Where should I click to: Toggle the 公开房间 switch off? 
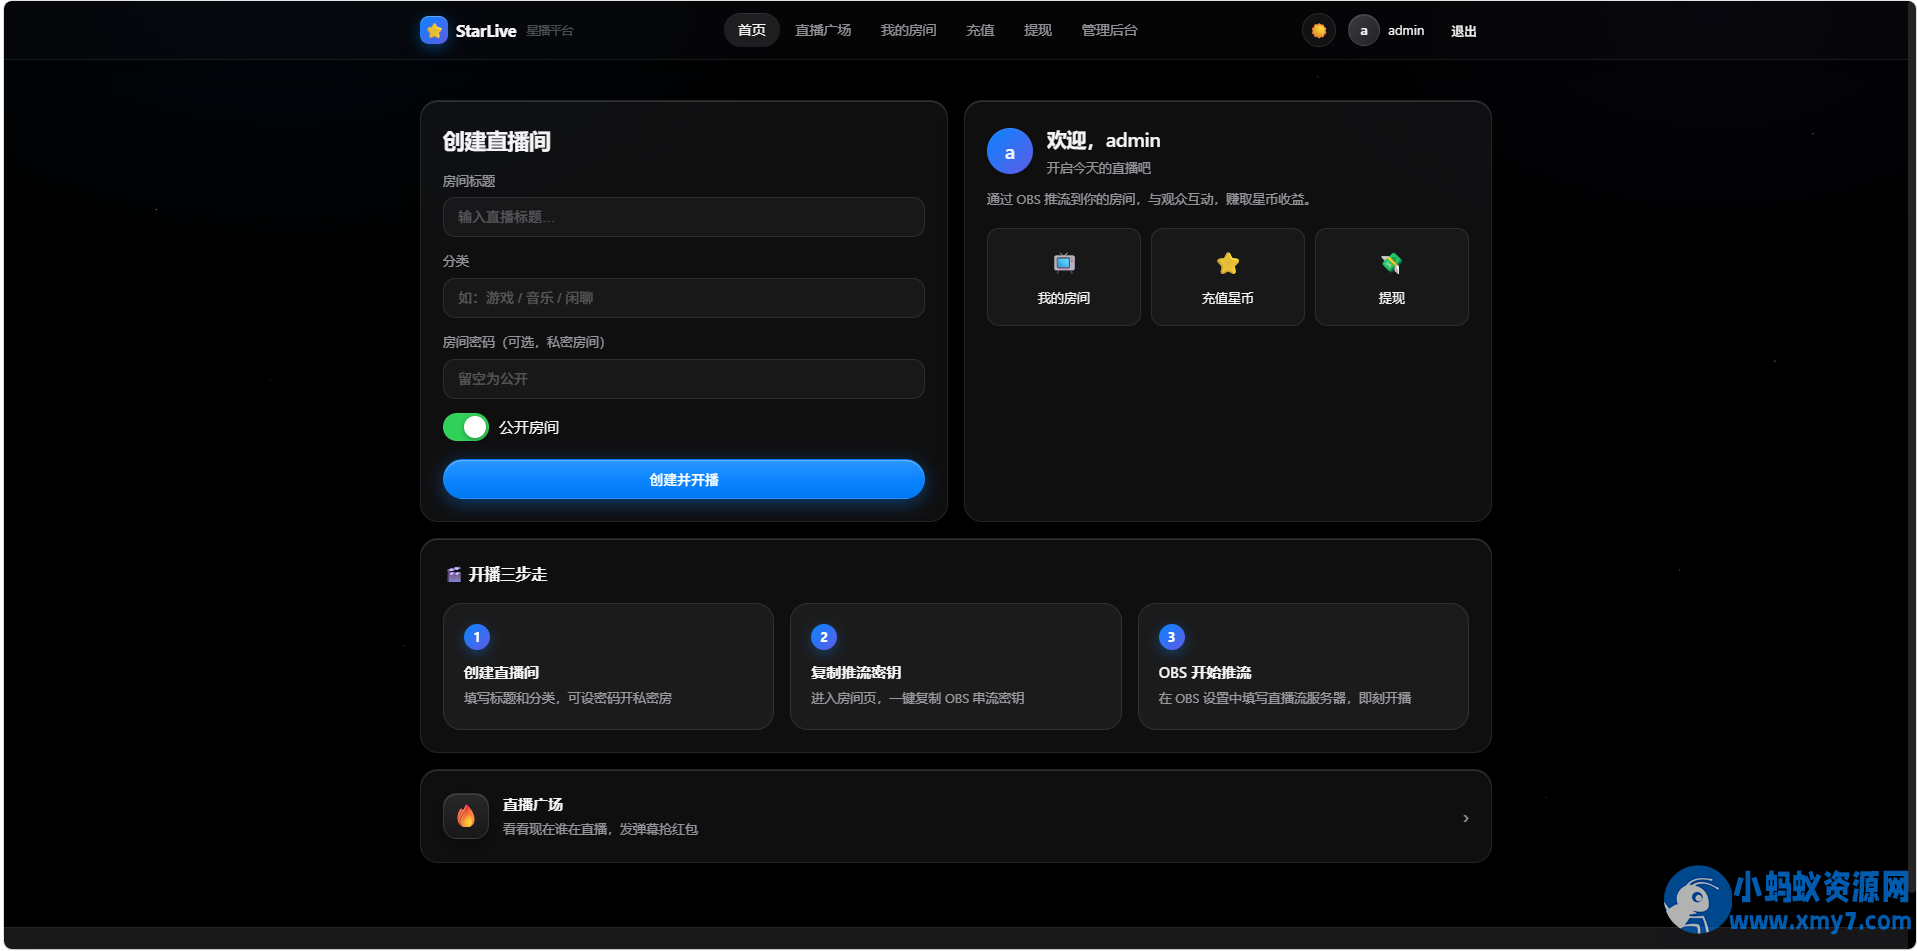[x=466, y=427]
